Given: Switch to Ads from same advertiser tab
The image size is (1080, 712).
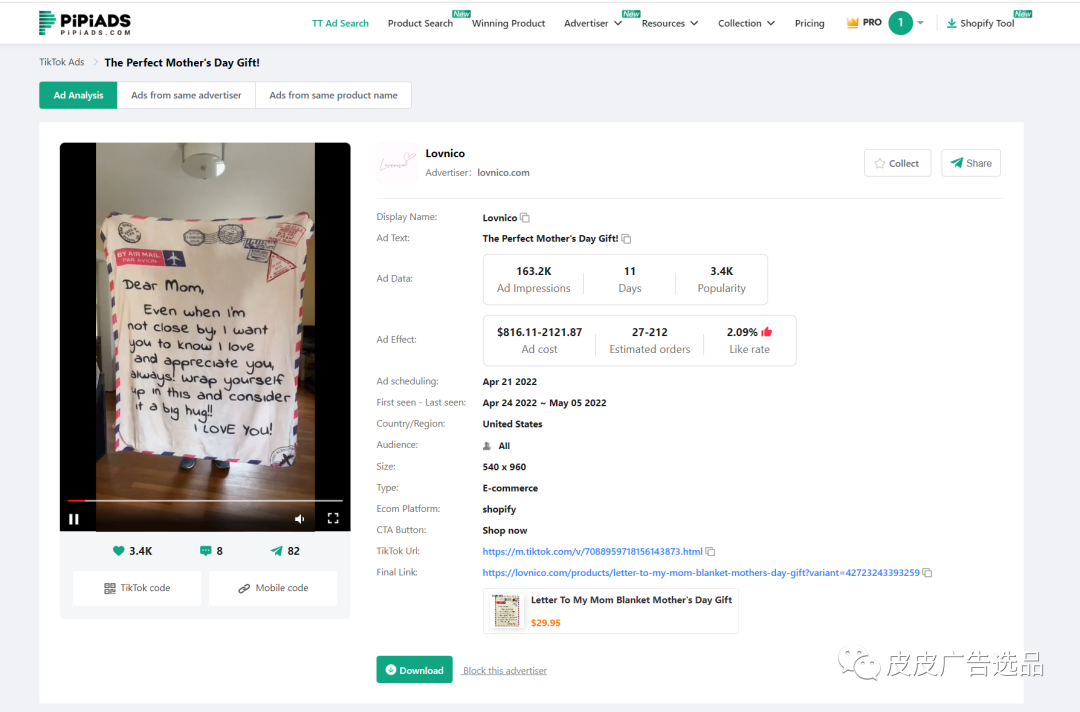Looking at the screenshot, I should click(x=186, y=95).
